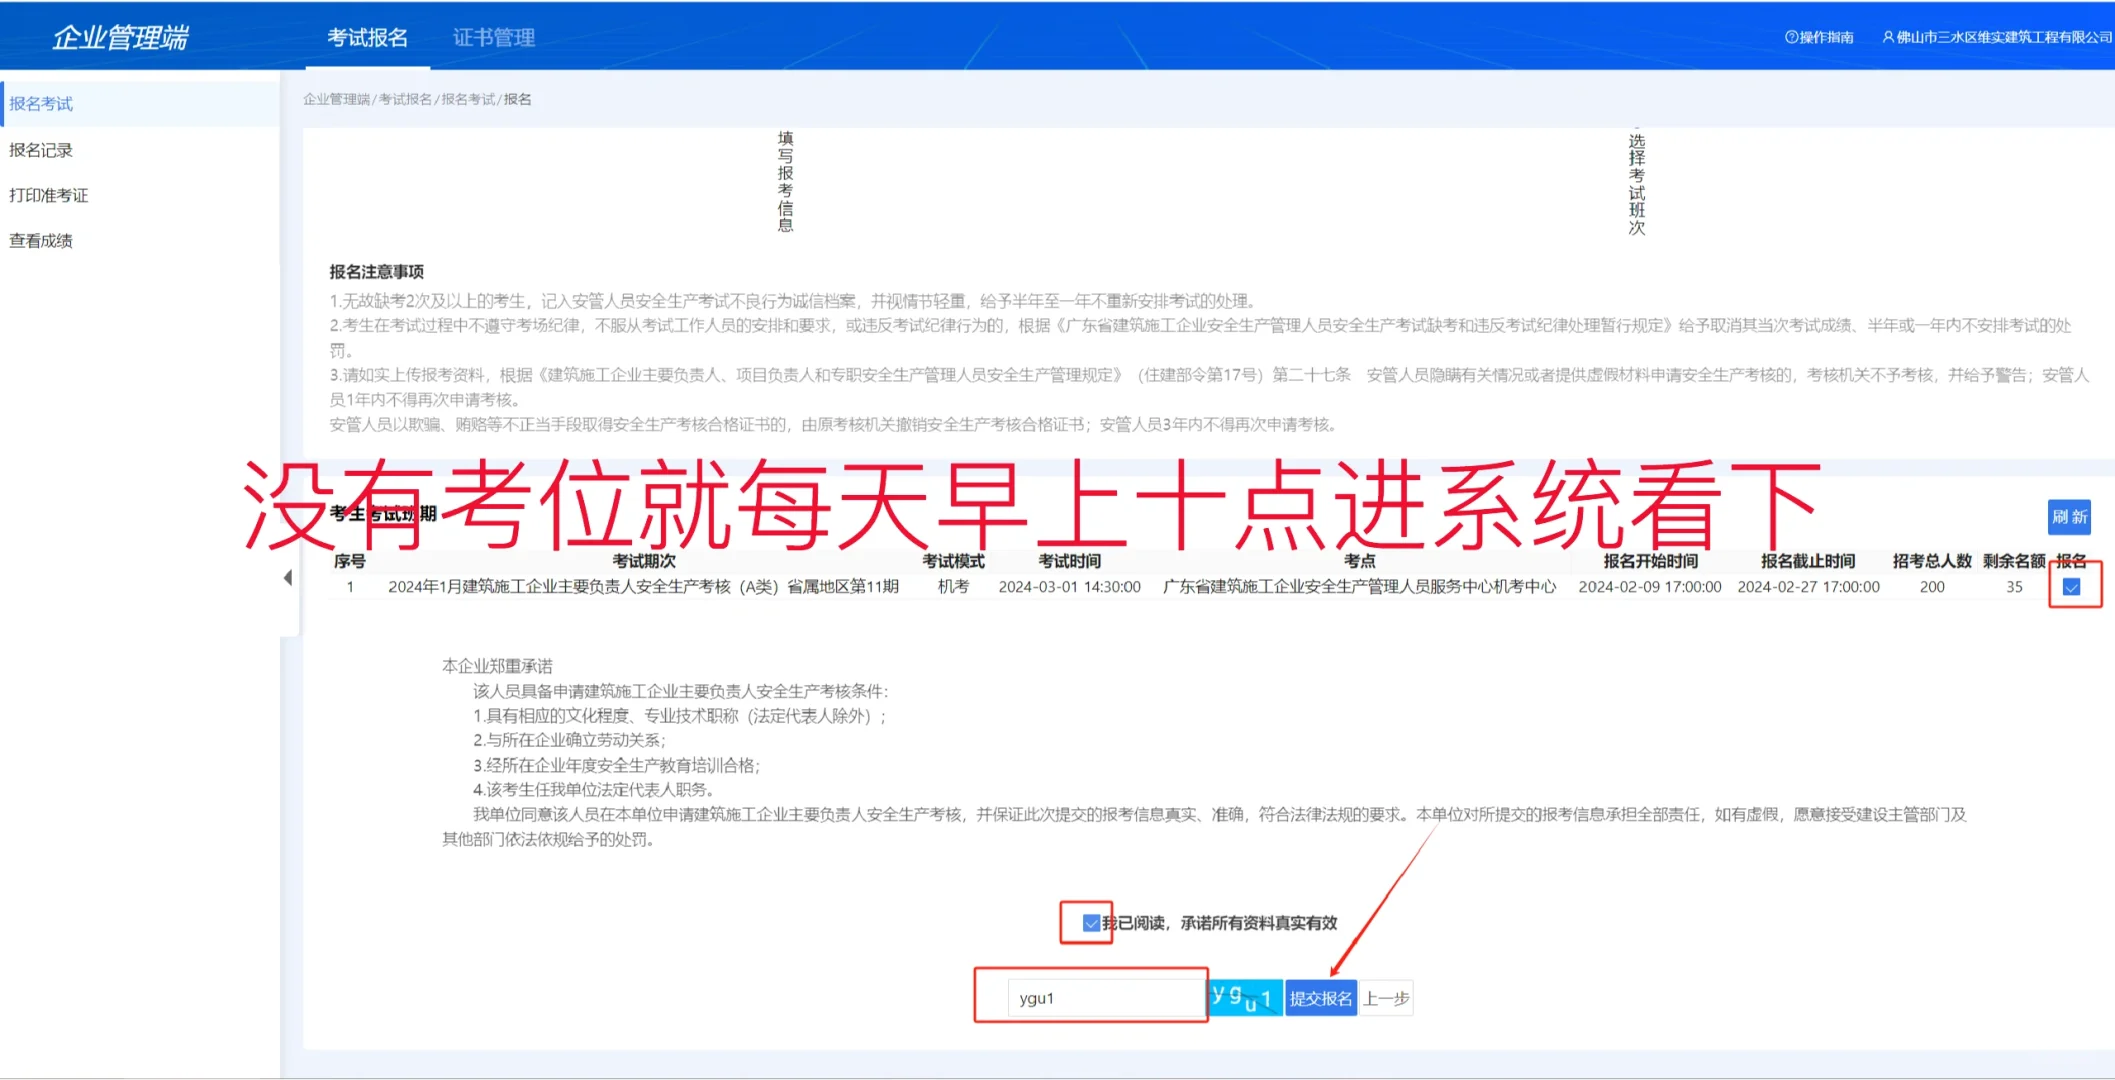Click the 考试报名 breadcrumb link
This screenshot has width=2115, height=1080.
[405, 99]
